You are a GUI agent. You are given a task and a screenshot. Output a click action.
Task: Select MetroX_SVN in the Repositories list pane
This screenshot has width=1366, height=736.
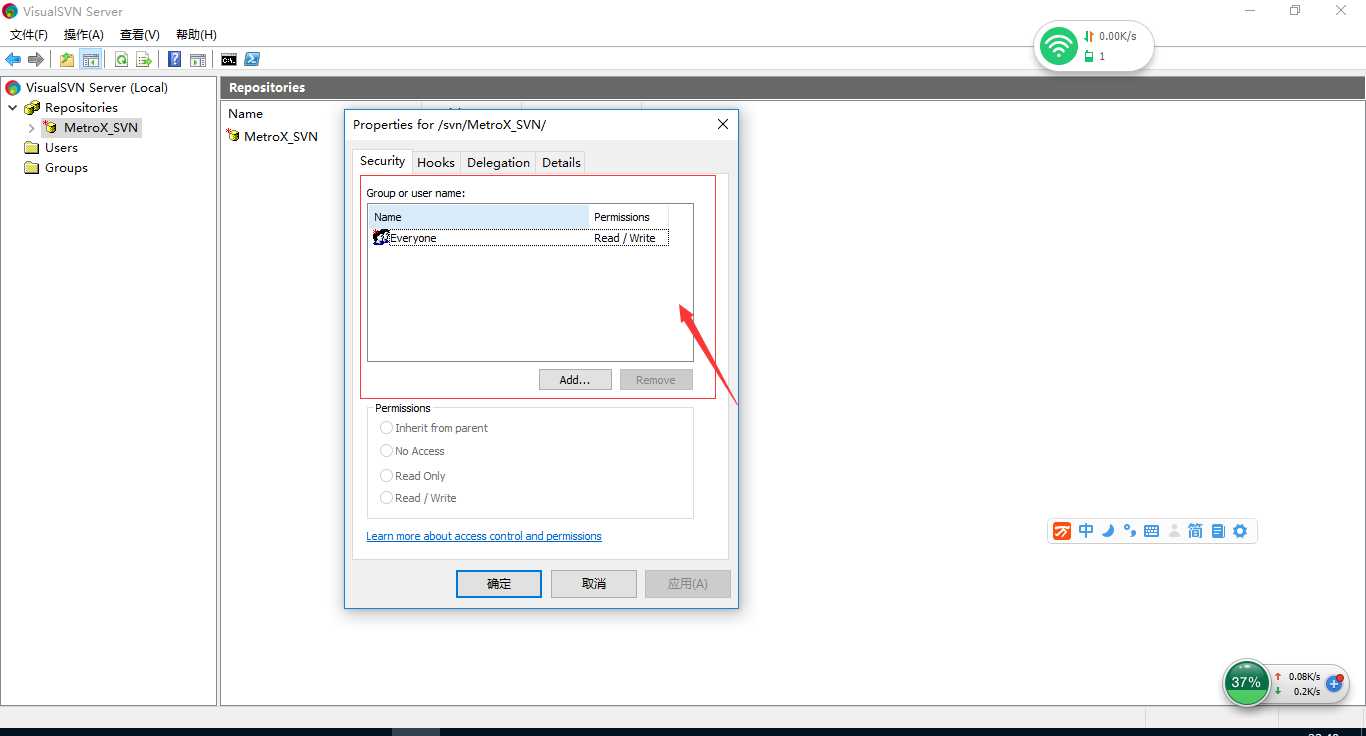point(281,137)
